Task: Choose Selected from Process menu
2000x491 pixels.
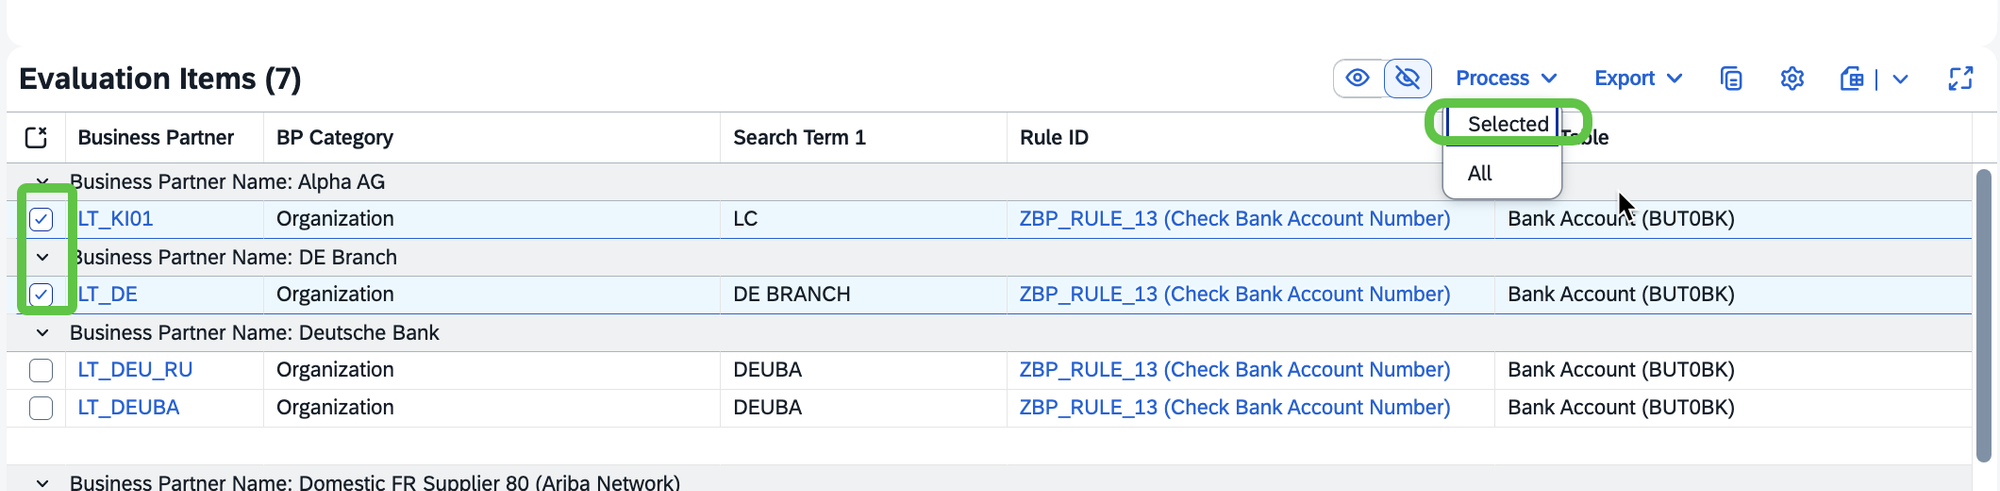Action: pyautogui.click(x=1507, y=124)
